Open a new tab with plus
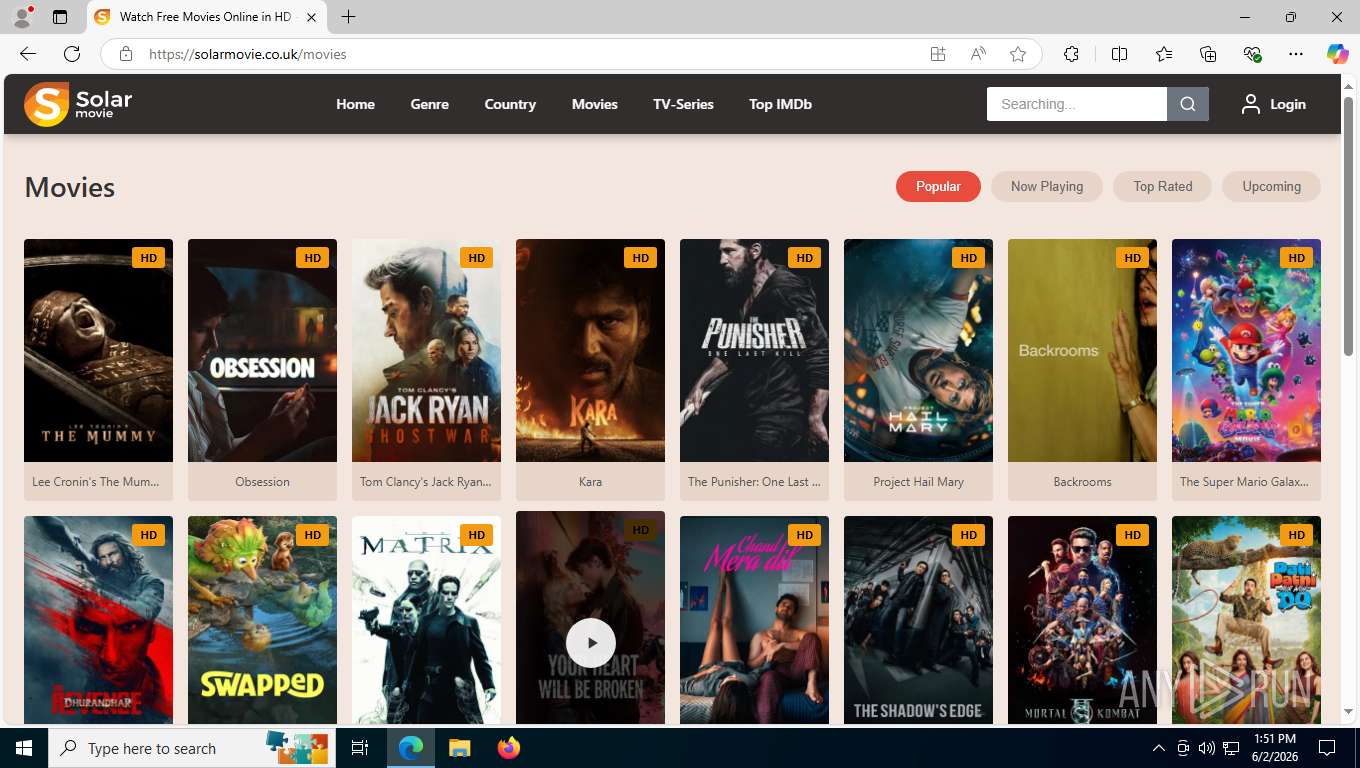 tap(348, 17)
